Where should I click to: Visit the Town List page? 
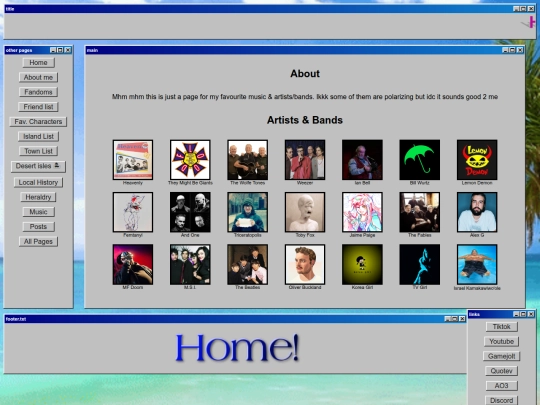click(x=38, y=151)
